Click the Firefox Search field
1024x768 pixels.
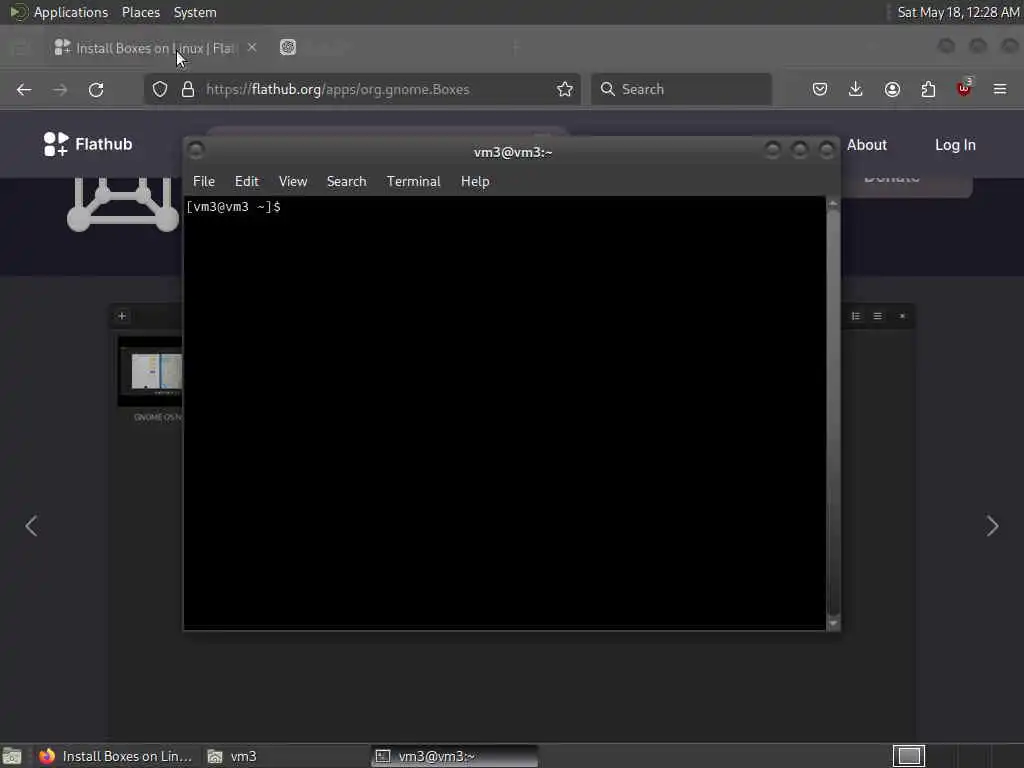point(681,89)
